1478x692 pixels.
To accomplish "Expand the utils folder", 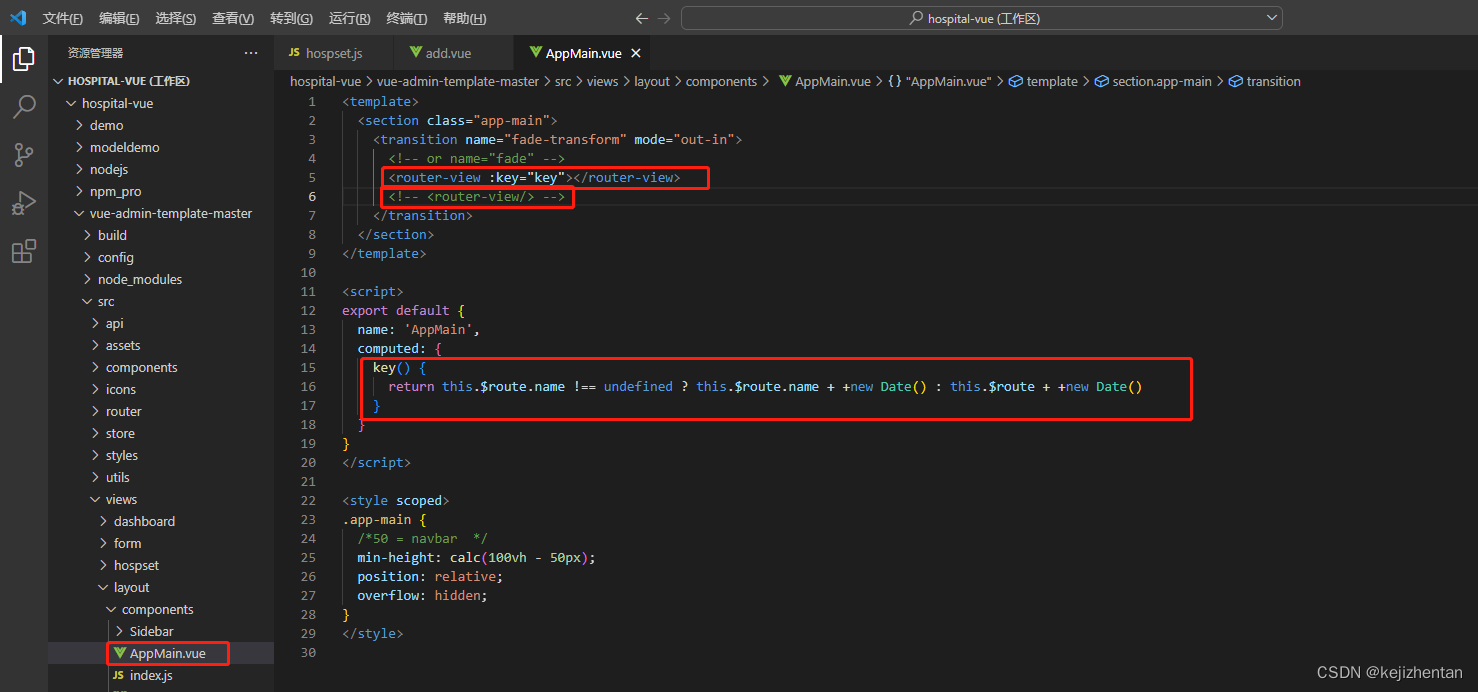I will [161, 477].
